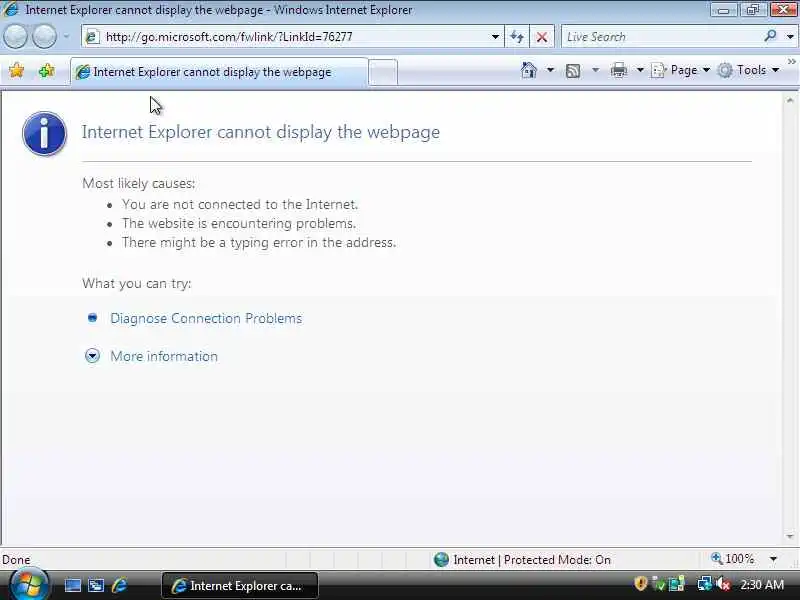This screenshot has width=800, height=600.
Task: Click the 100% zoom level button
Action: 733,559
